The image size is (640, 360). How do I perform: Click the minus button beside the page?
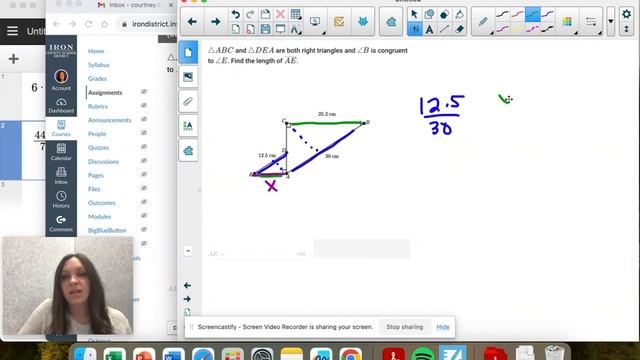[x=188, y=251]
